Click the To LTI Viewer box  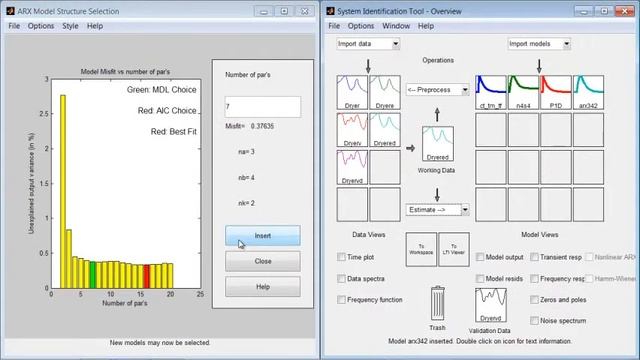pyautogui.click(x=454, y=249)
